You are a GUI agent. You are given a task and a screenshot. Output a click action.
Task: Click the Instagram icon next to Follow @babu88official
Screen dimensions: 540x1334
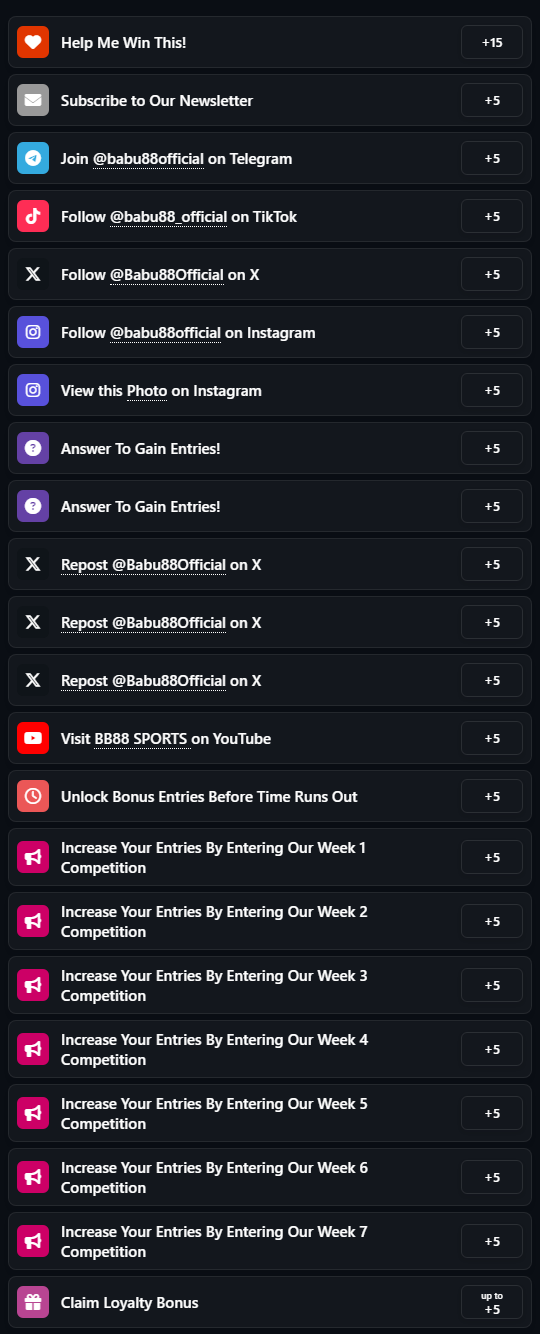(33, 332)
